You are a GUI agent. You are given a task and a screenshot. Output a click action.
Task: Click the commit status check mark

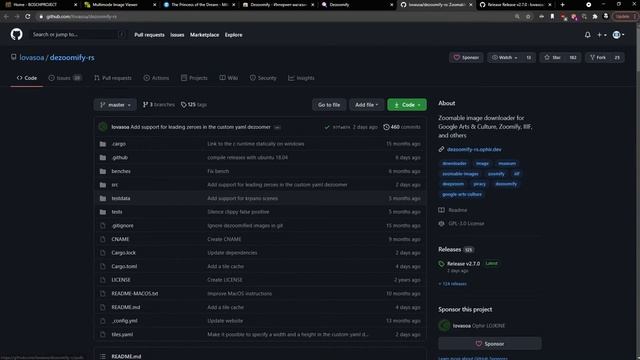pos(327,127)
